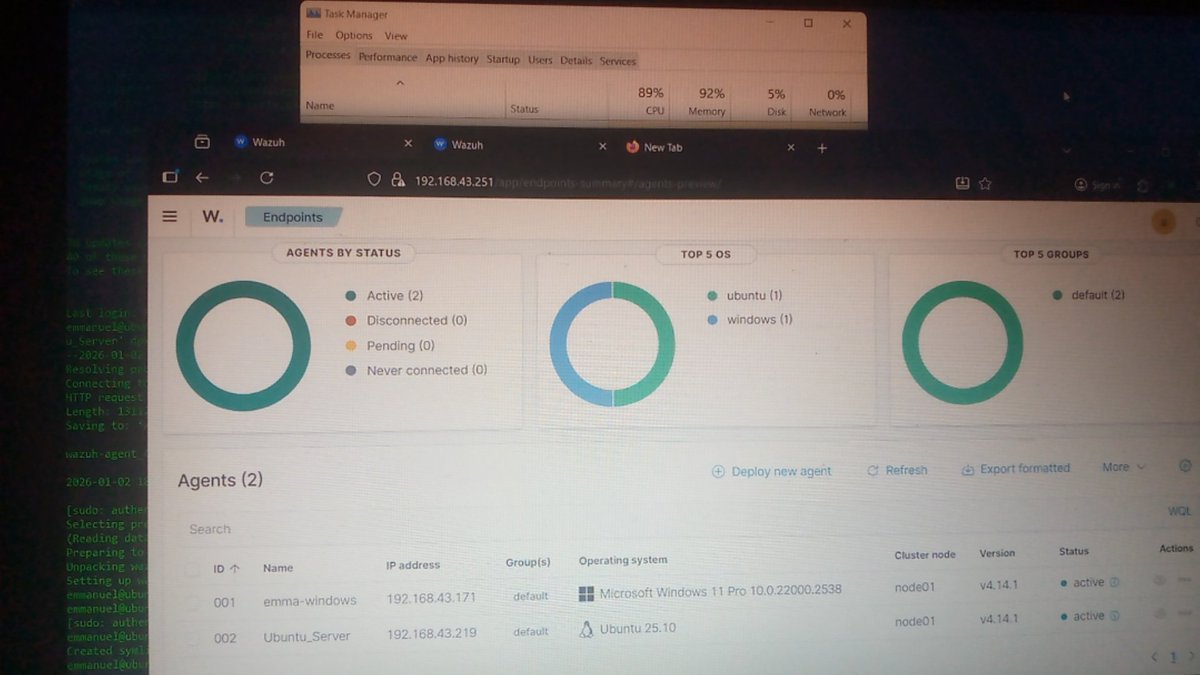Open table settings gear next to More
The width and height of the screenshot is (1200, 675).
pos(1185,466)
